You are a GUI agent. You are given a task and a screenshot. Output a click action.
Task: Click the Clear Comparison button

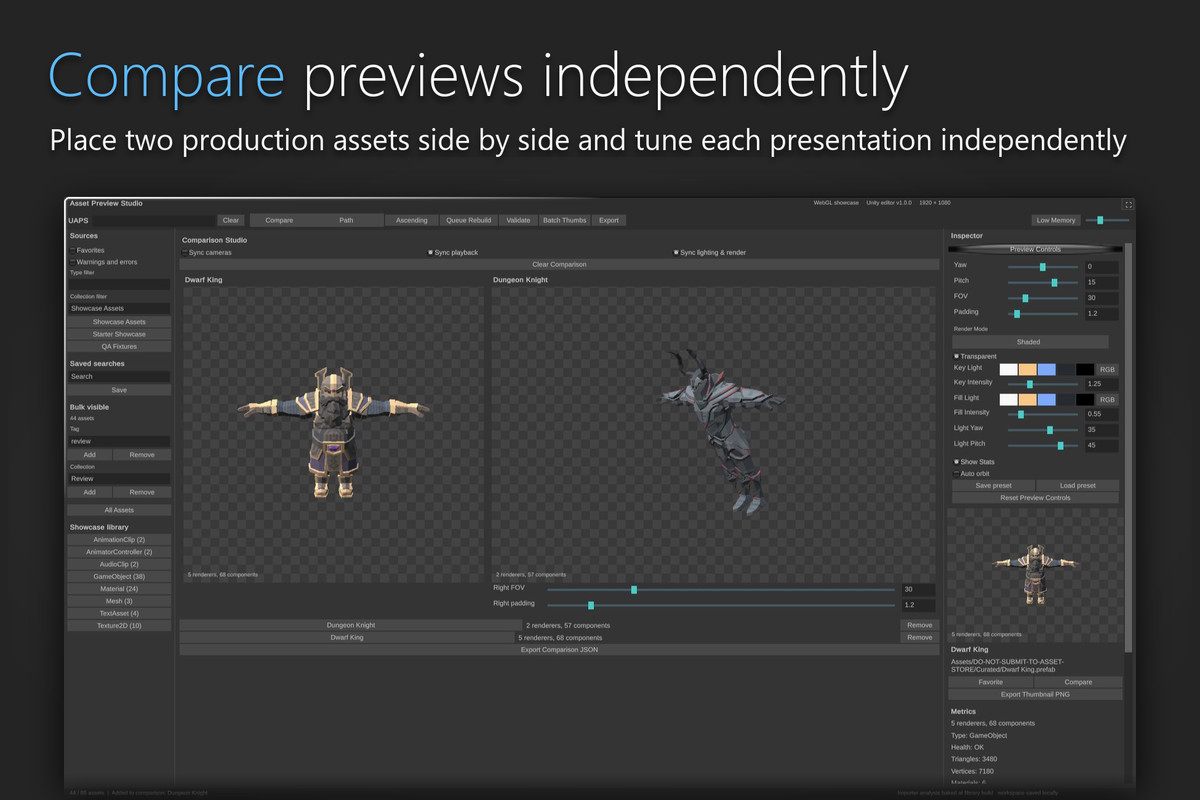click(x=559, y=265)
